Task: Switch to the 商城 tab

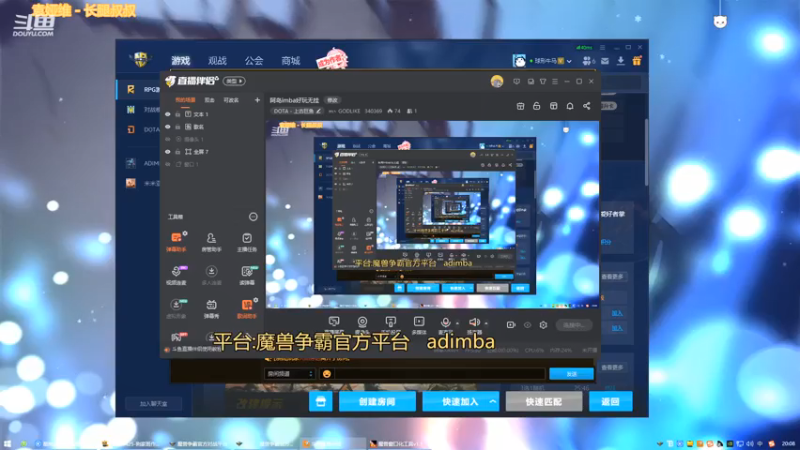Action: click(291, 61)
